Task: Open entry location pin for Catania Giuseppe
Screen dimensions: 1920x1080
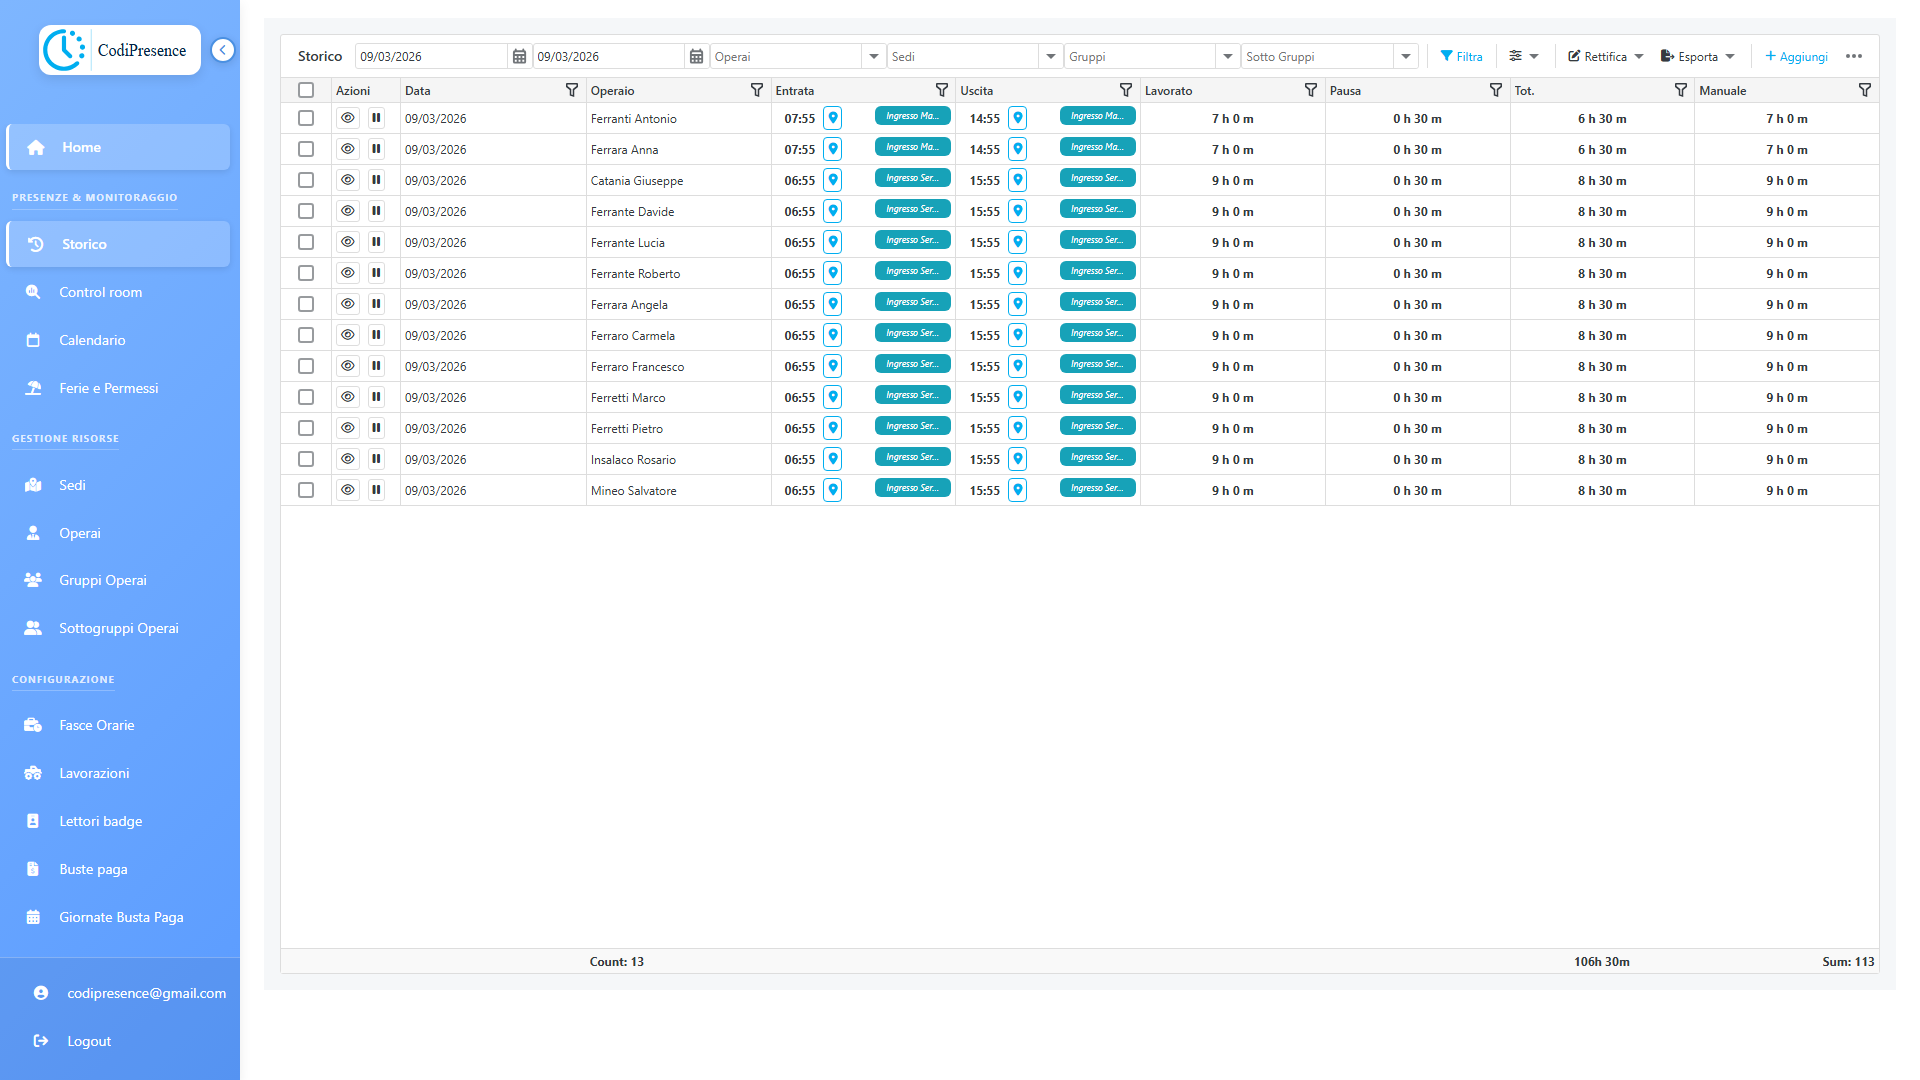Action: (832, 180)
